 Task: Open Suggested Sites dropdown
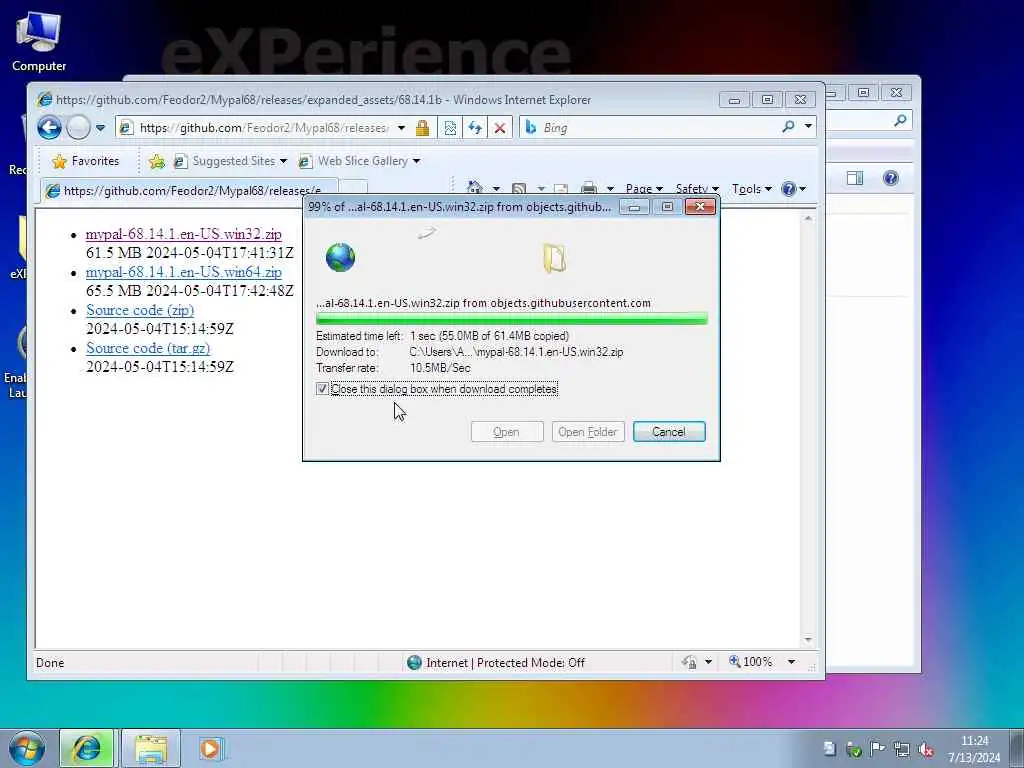tap(231, 161)
